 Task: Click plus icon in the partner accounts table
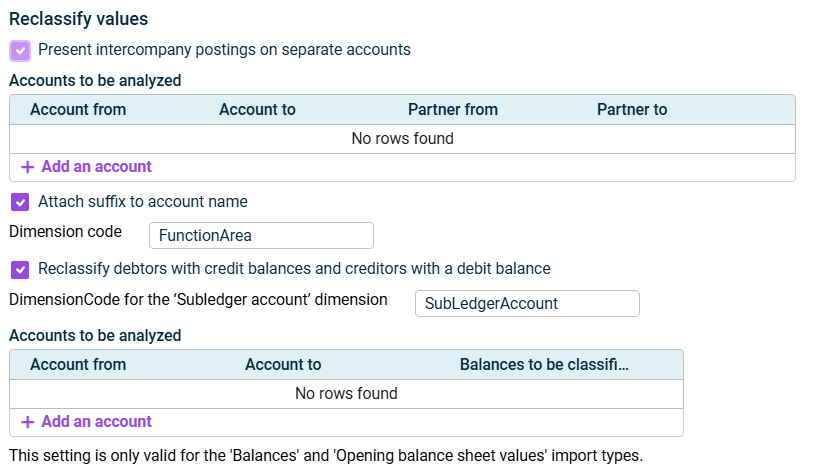27,167
